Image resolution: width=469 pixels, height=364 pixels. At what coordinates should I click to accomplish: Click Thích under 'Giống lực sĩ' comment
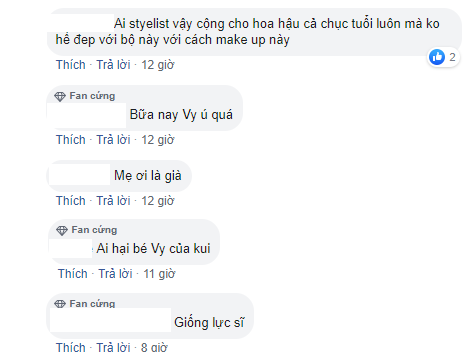pos(71,348)
